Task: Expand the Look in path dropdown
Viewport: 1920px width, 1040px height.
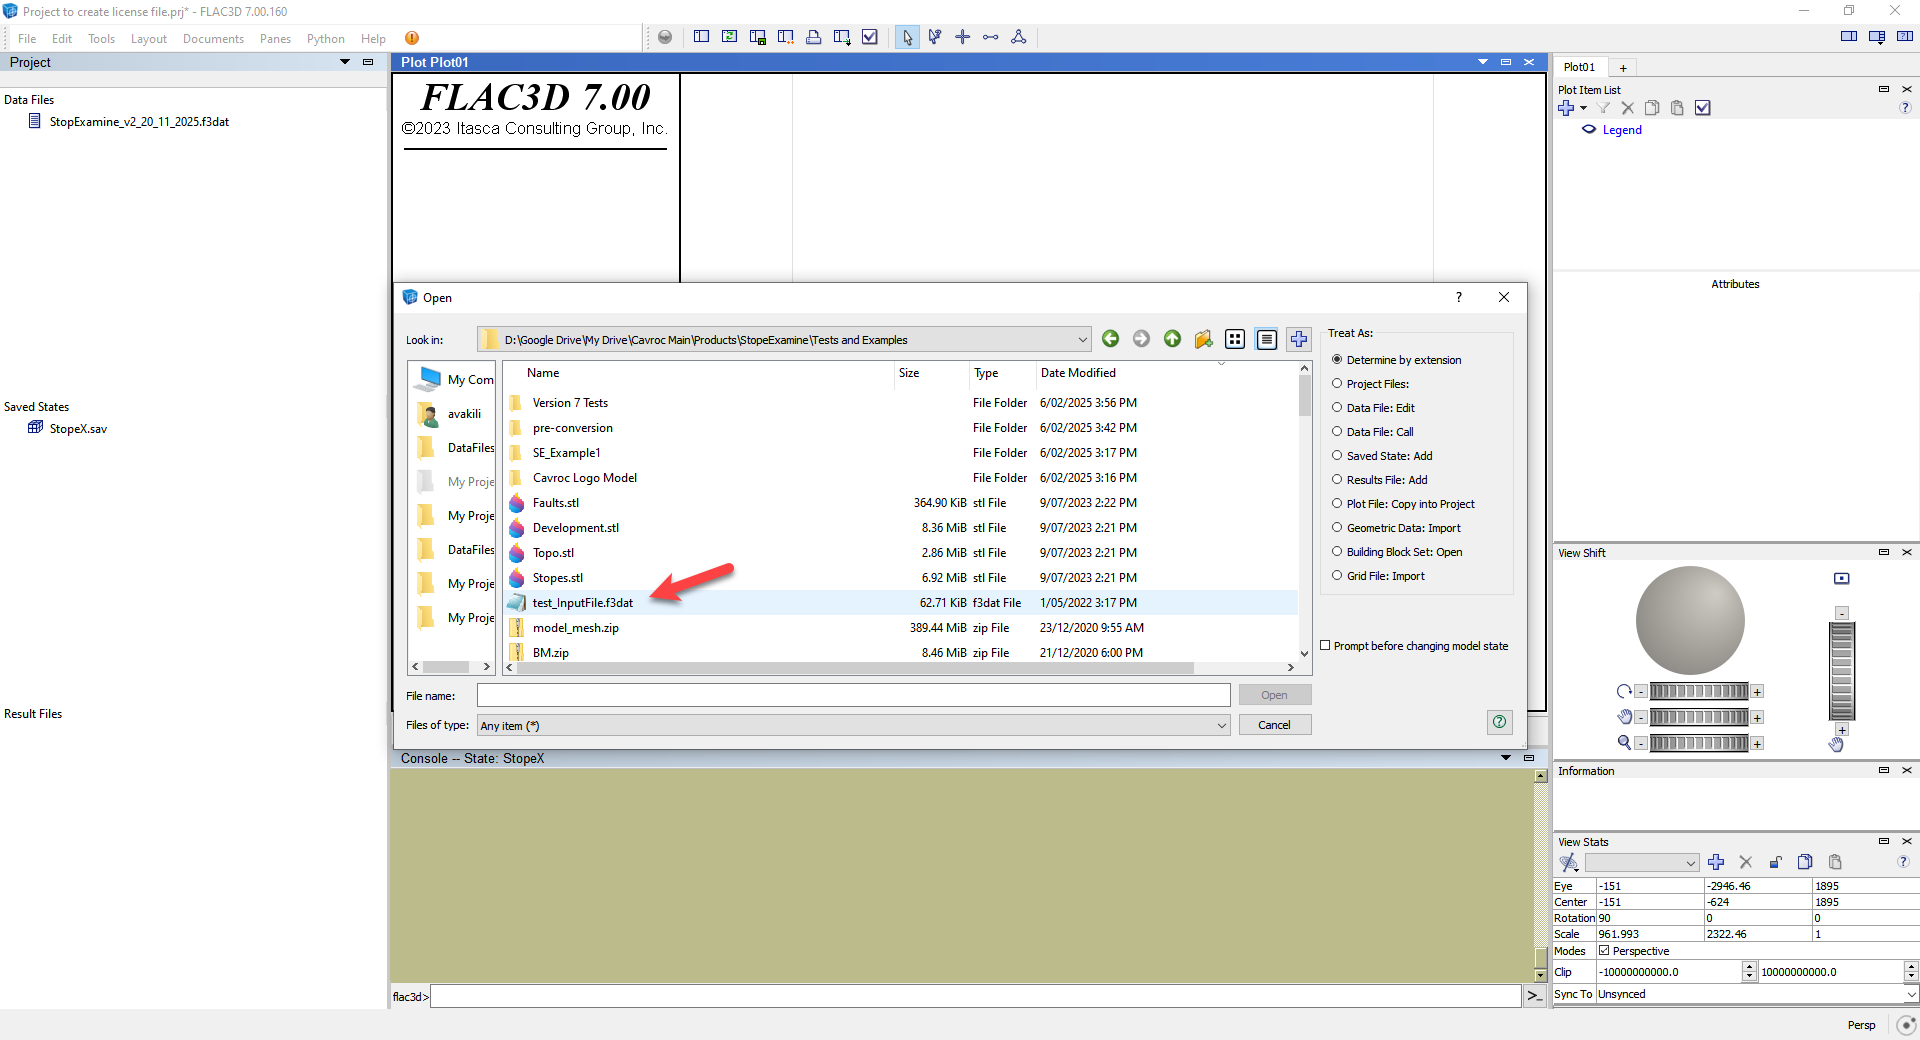Action: [x=1082, y=340]
